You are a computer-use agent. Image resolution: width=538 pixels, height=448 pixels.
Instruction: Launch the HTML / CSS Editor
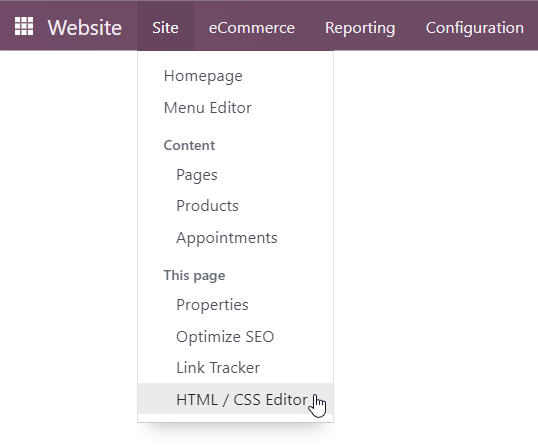coord(235,399)
